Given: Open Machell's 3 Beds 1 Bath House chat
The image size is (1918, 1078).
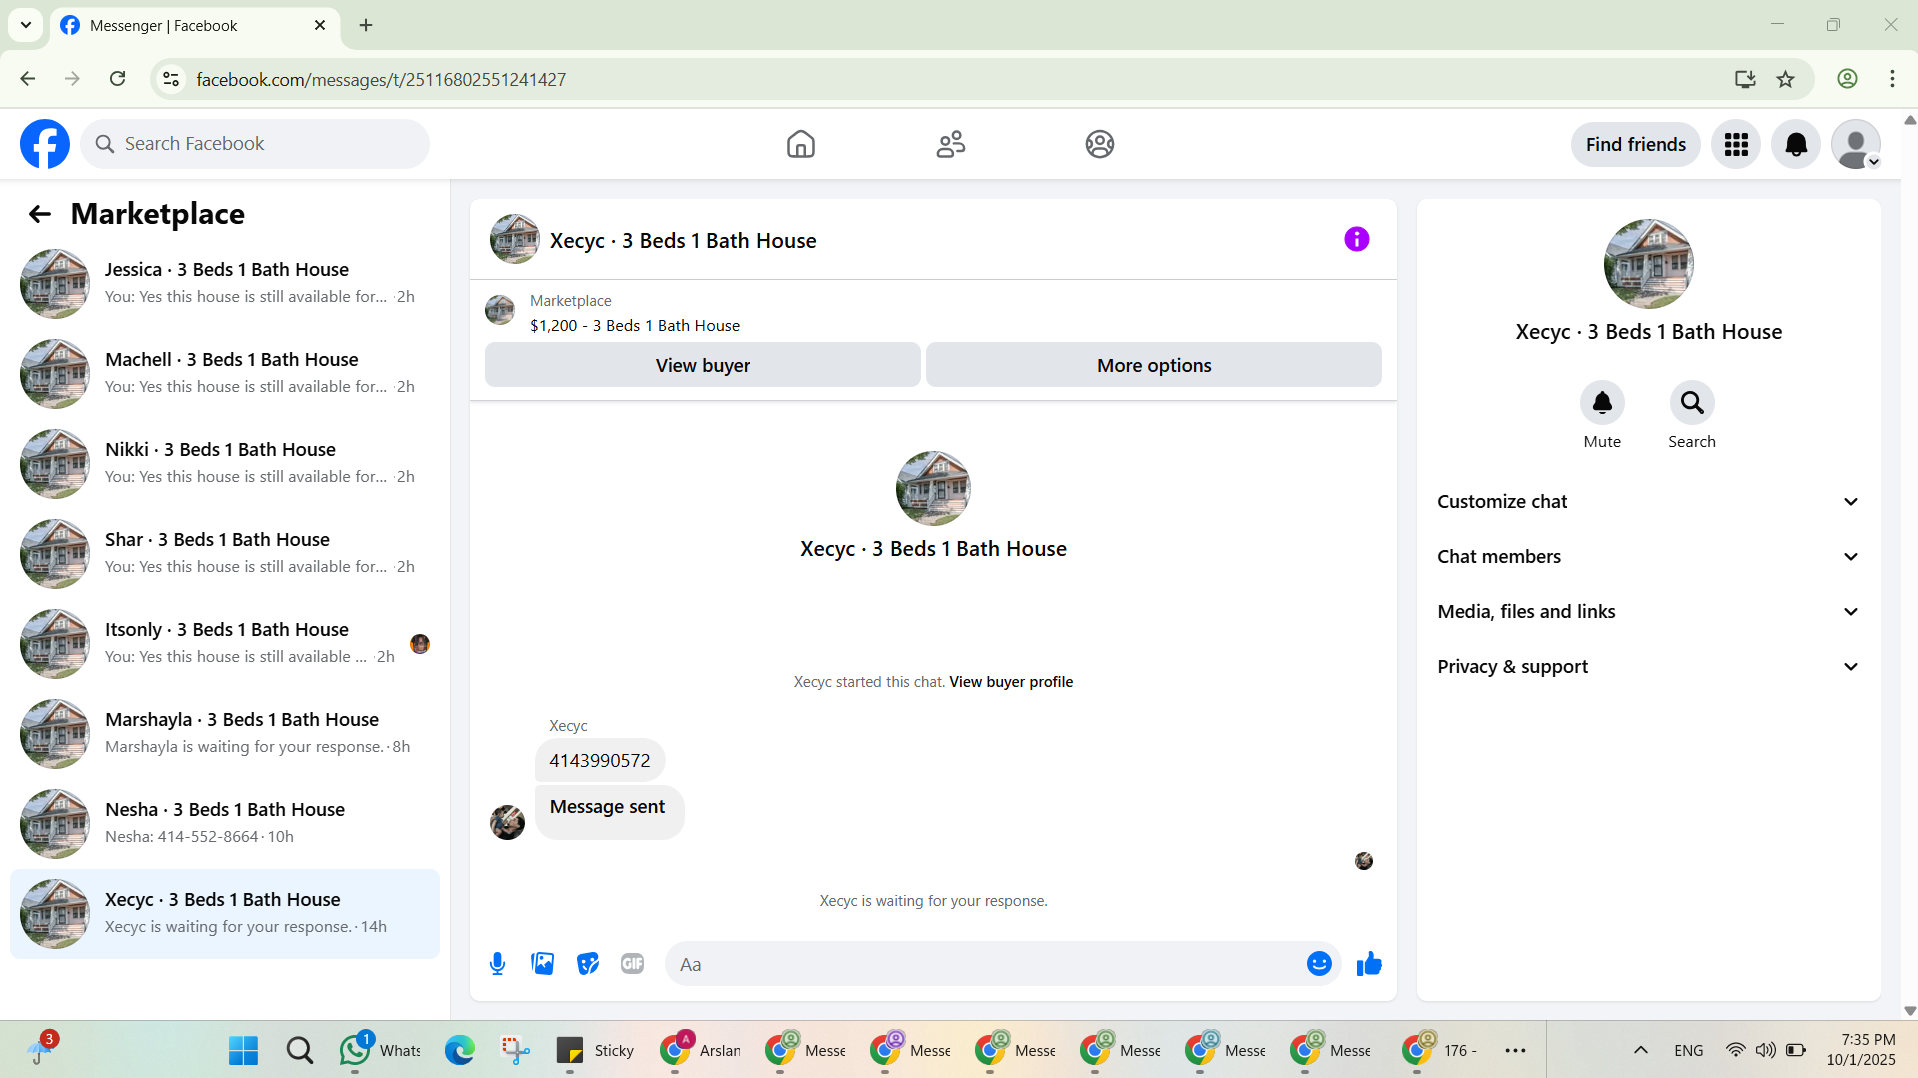Looking at the screenshot, I should 225,374.
